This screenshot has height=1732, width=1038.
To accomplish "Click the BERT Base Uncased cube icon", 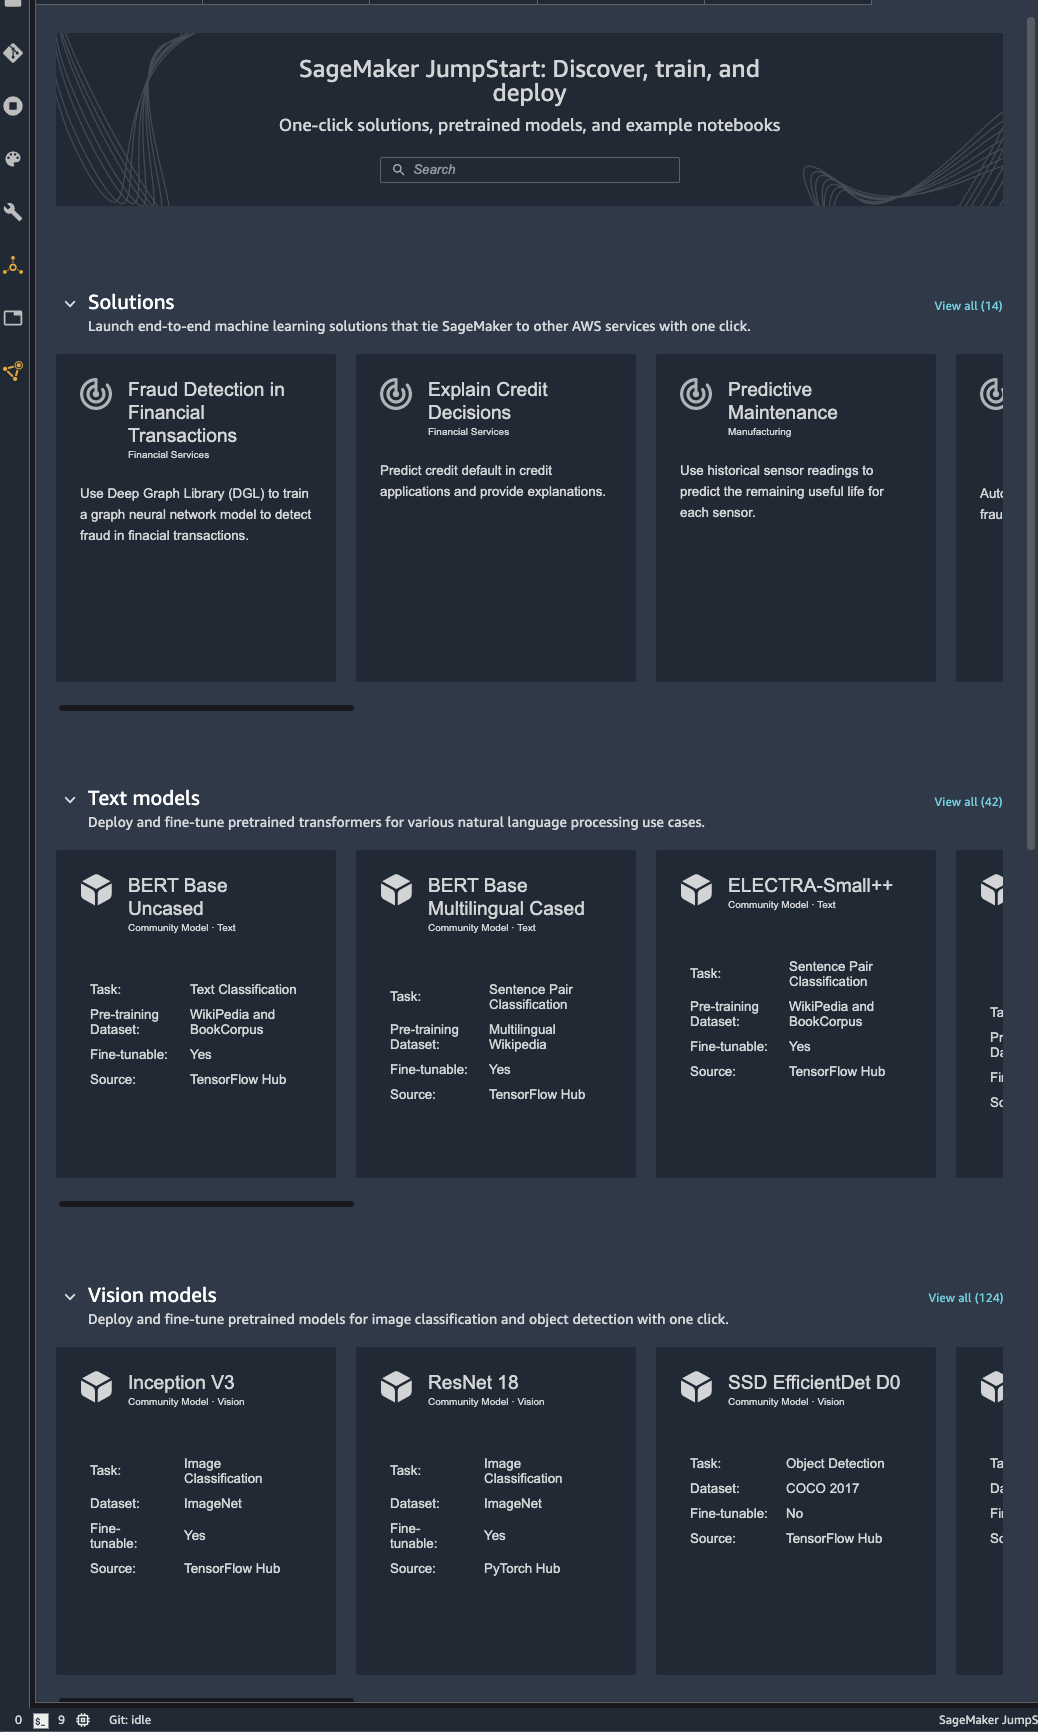I will [x=96, y=890].
